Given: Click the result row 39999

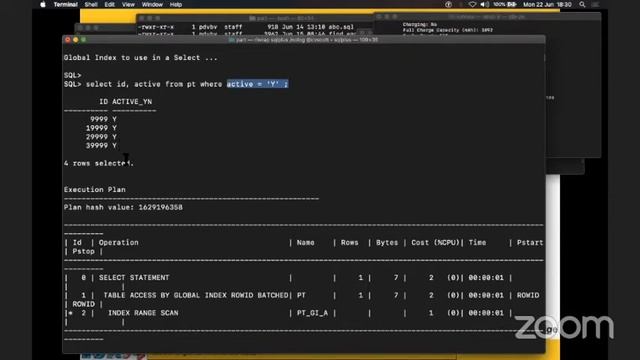Looking at the screenshot, I should (x=101, y=146).
